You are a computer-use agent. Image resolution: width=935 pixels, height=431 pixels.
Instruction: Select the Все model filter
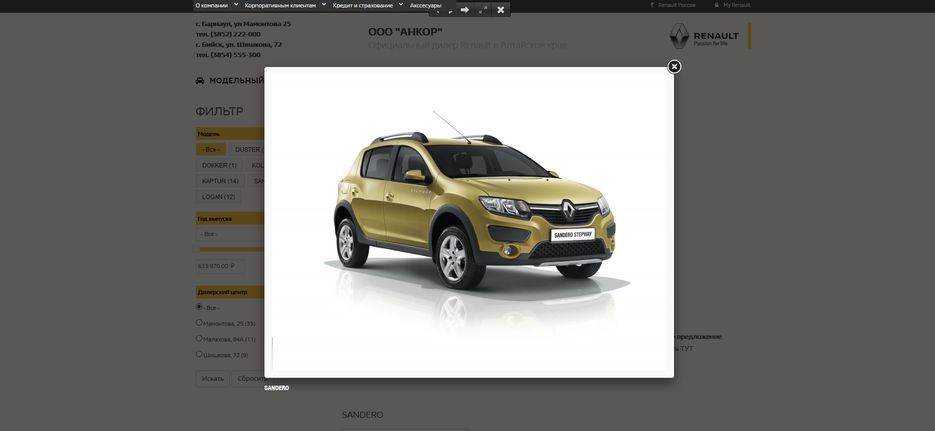tap(210, 150)
